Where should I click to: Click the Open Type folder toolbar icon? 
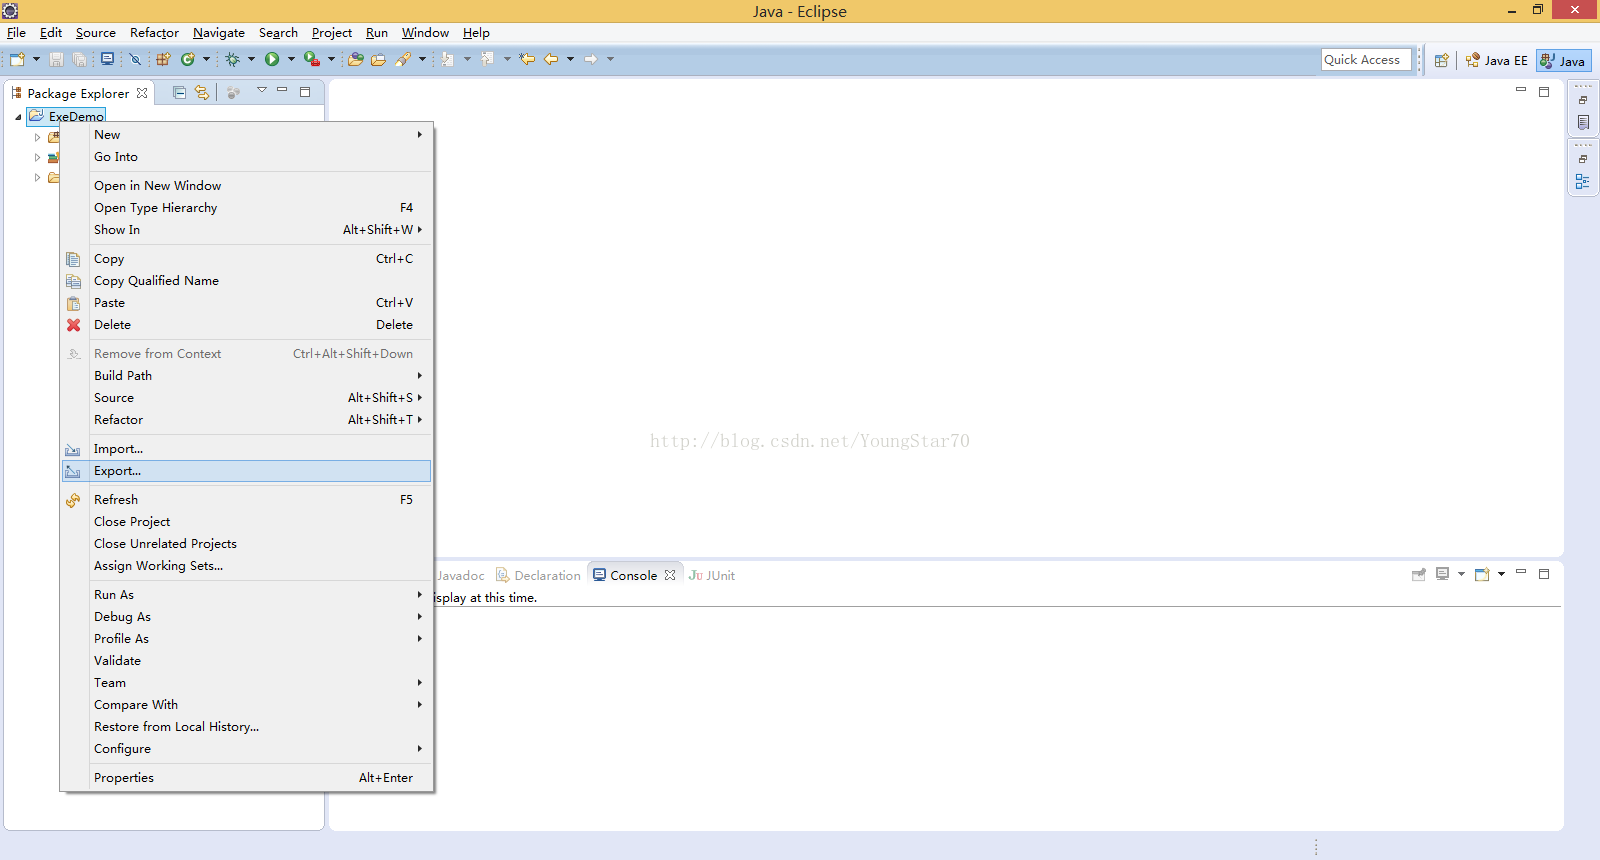tap(355, 60)
